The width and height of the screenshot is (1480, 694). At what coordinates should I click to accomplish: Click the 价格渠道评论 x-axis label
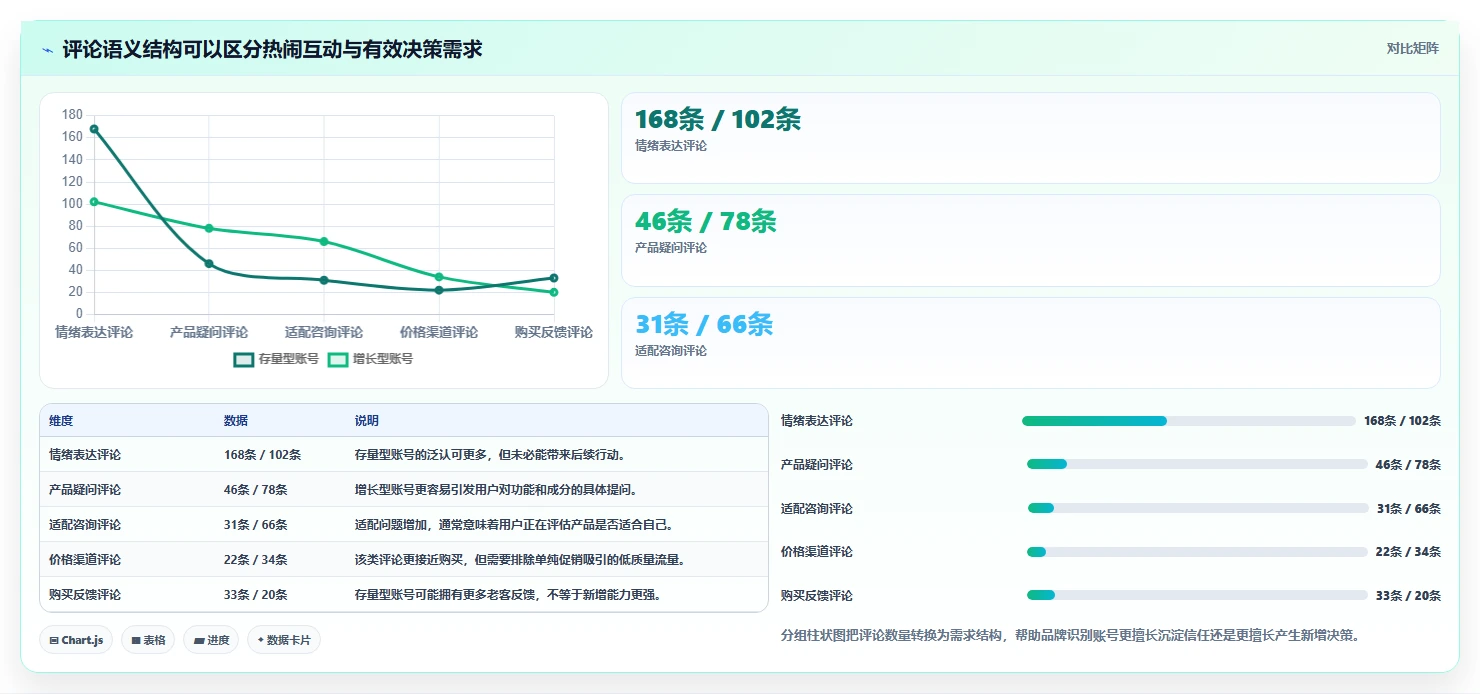coord(439,332)
